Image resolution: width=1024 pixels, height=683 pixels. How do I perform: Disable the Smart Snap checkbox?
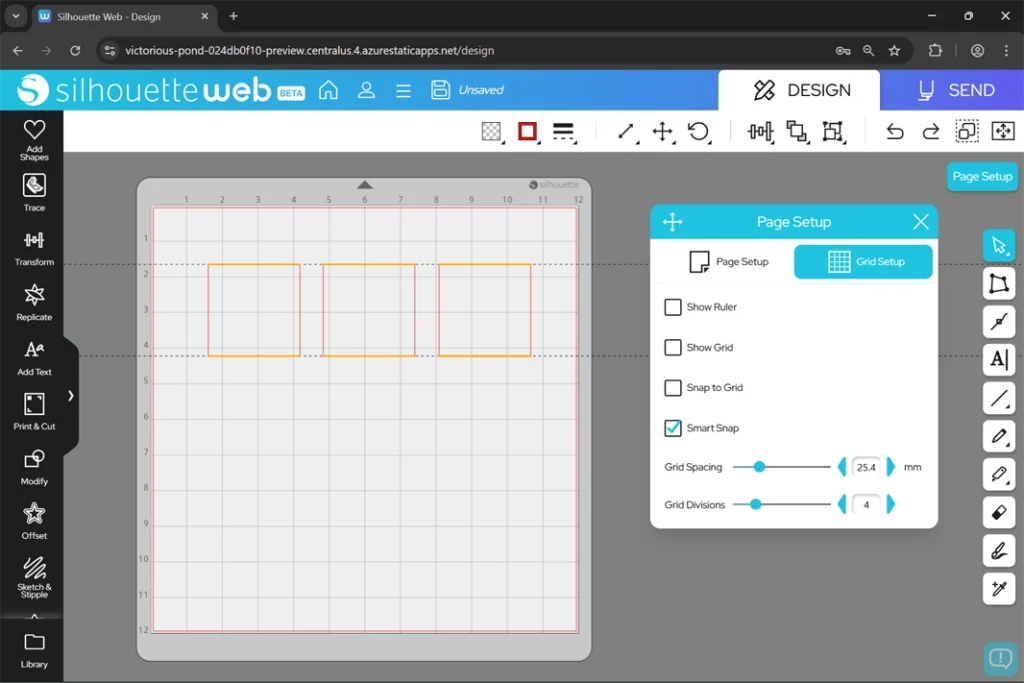click(x=673, y=428)
